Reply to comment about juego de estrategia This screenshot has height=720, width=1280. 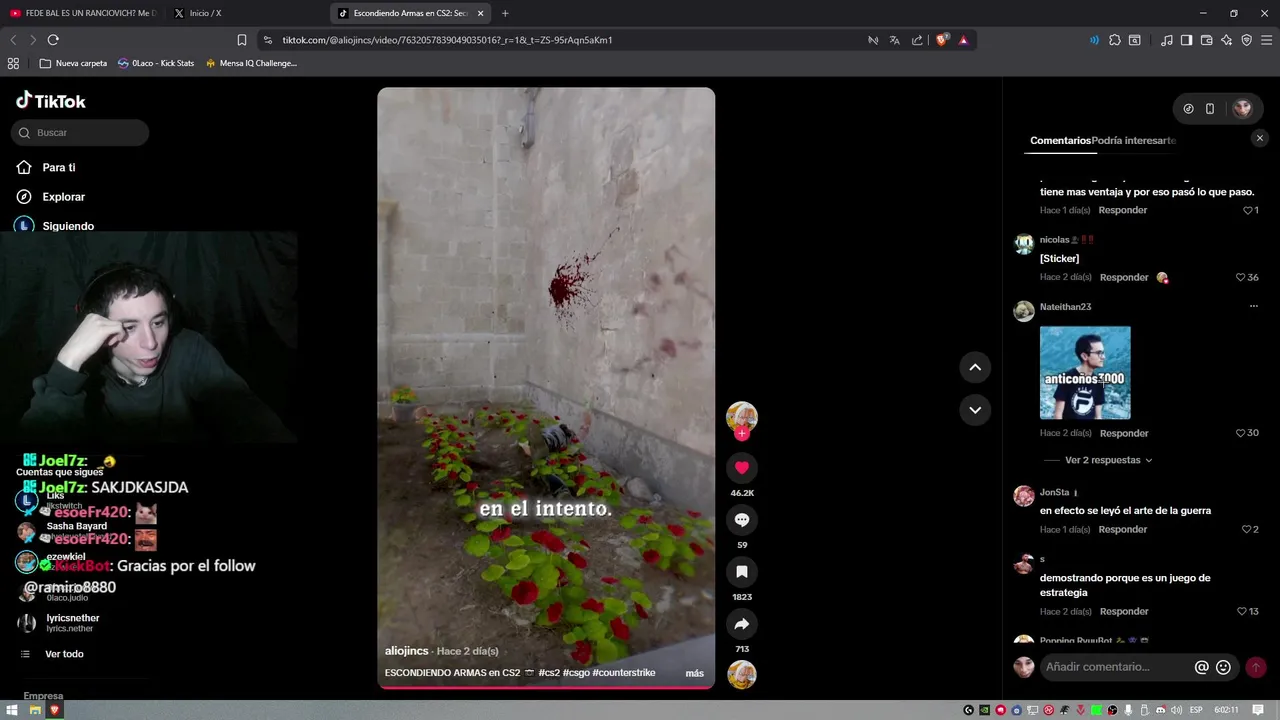[1124, 611]
